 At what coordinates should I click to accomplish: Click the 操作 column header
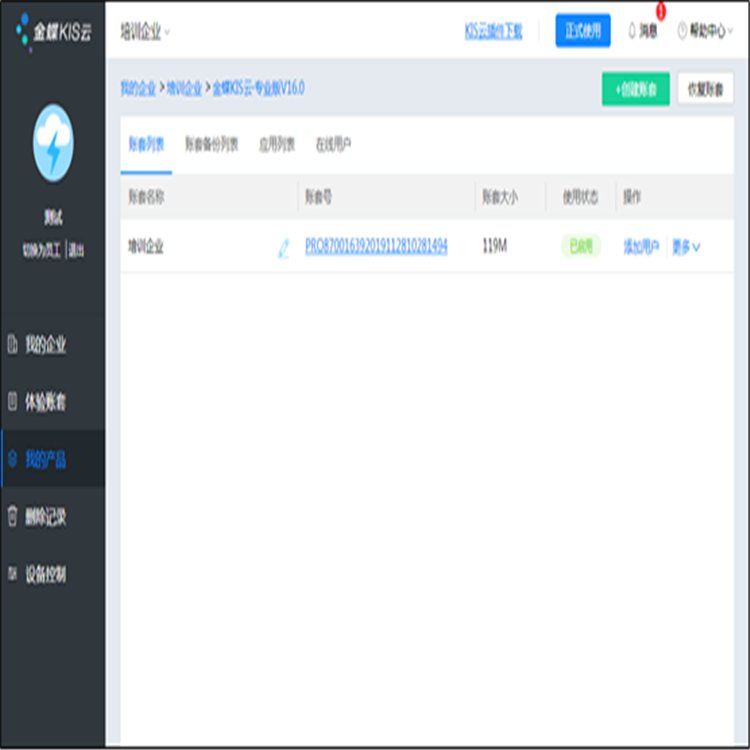pos(631,197)
